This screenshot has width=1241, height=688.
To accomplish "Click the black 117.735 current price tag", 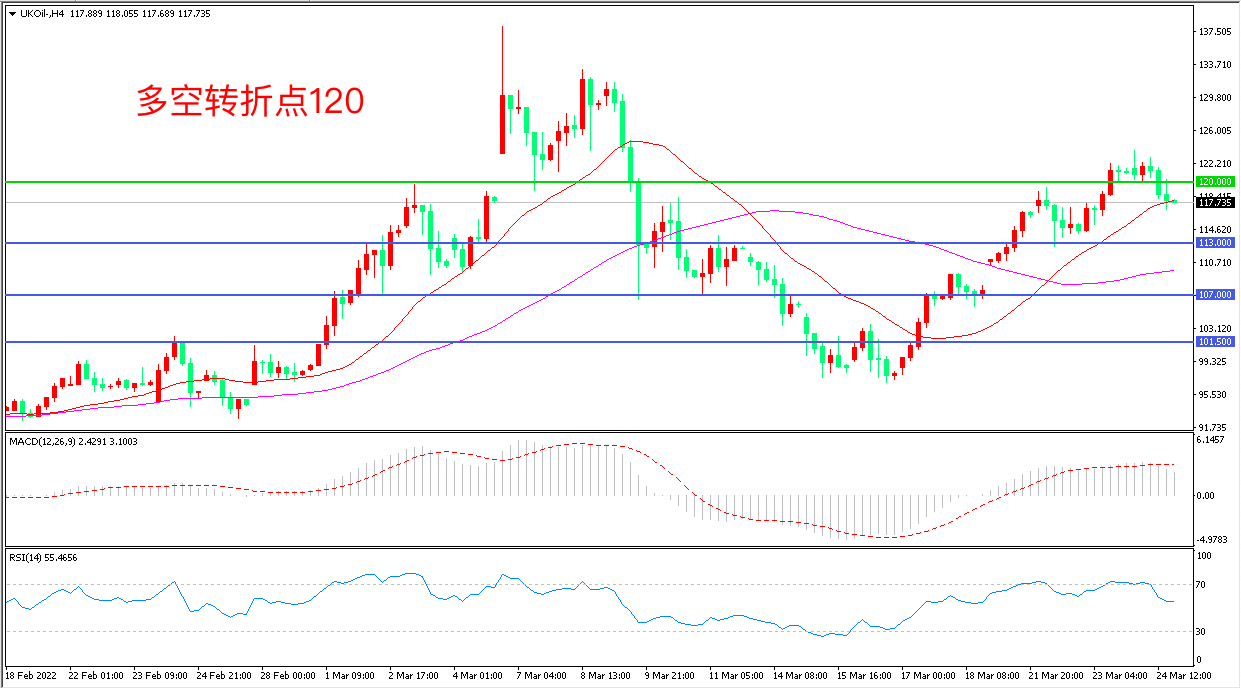I will [1214, 203].
